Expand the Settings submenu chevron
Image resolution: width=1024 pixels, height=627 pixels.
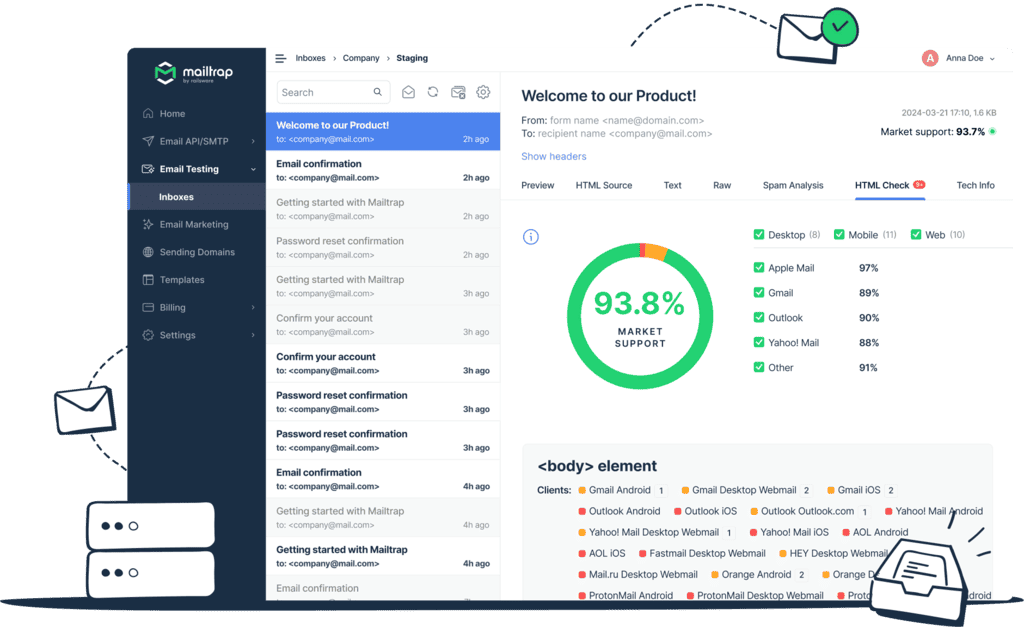pos(253,335)
